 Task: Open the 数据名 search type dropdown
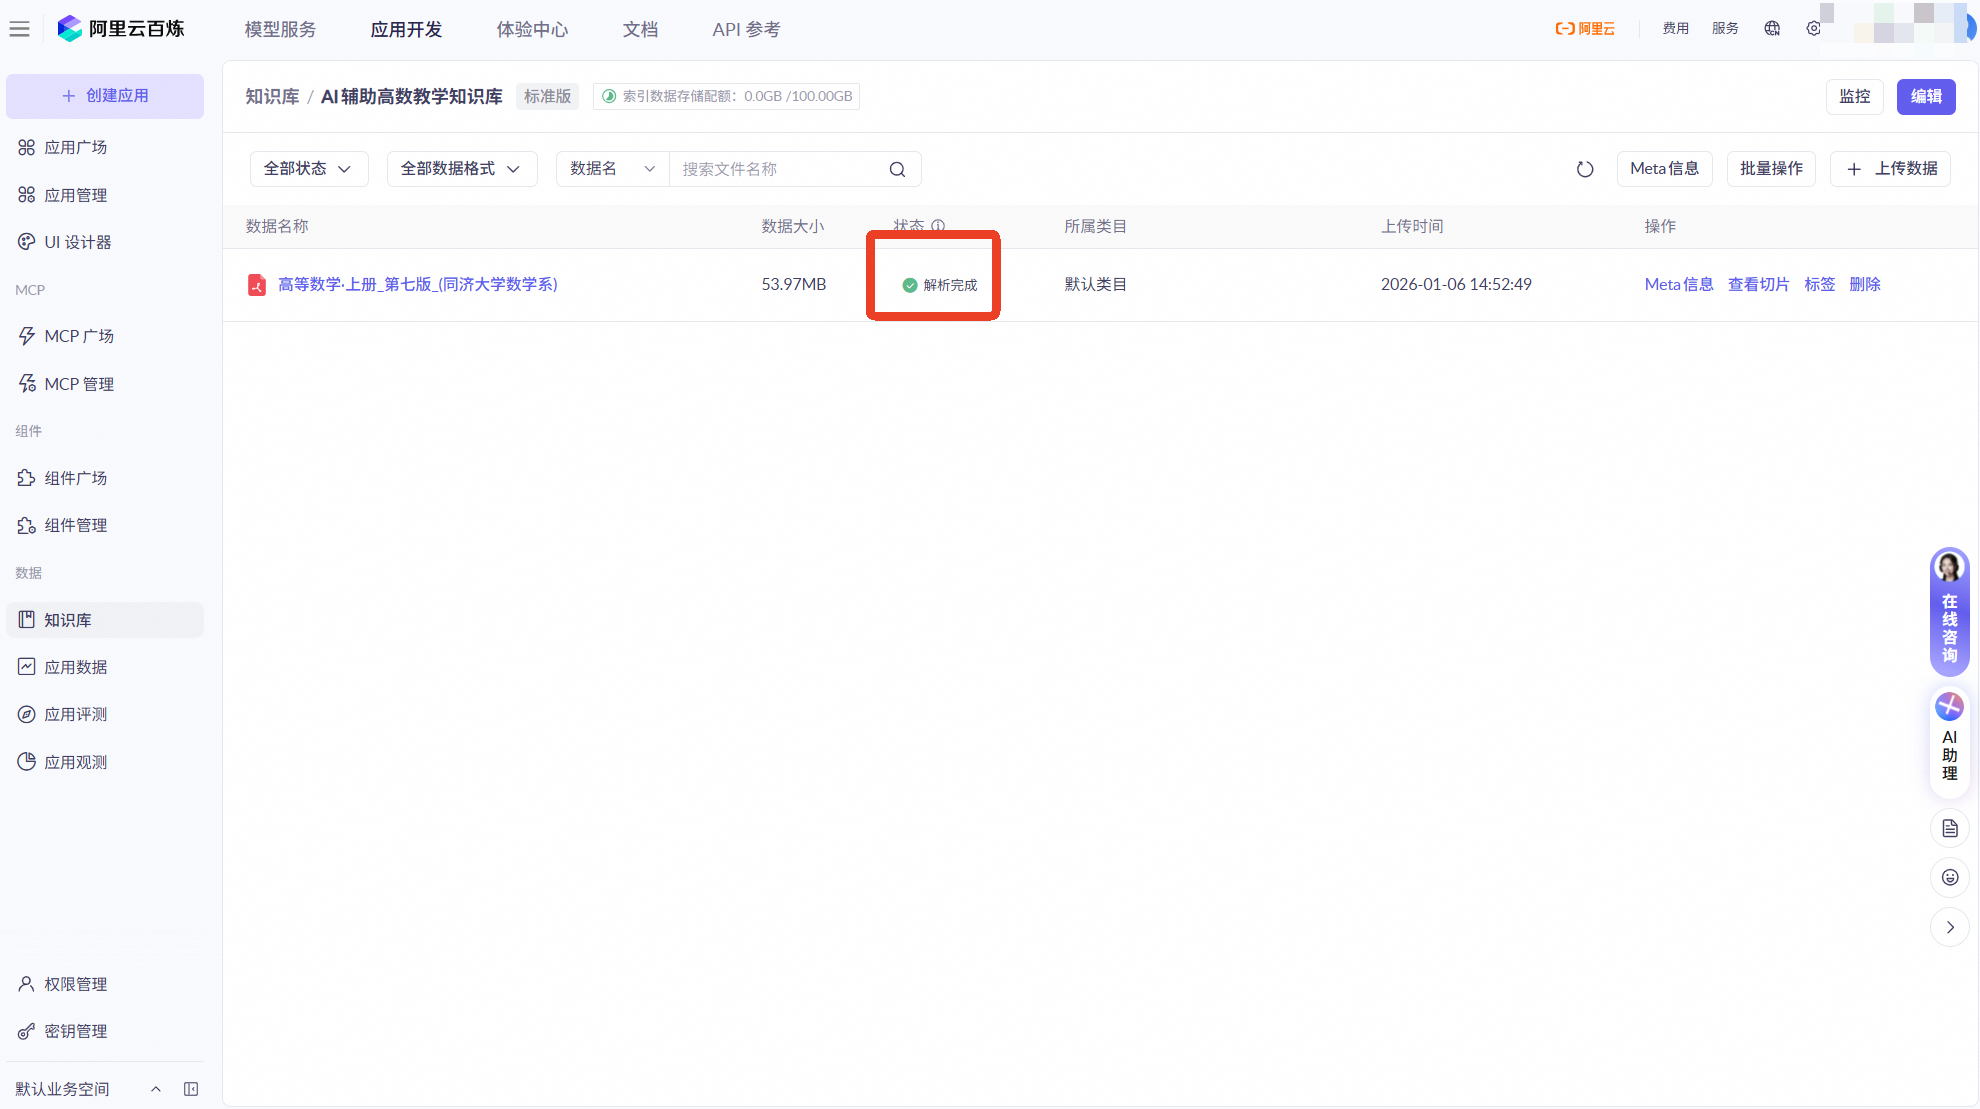(x=612, y=169)
